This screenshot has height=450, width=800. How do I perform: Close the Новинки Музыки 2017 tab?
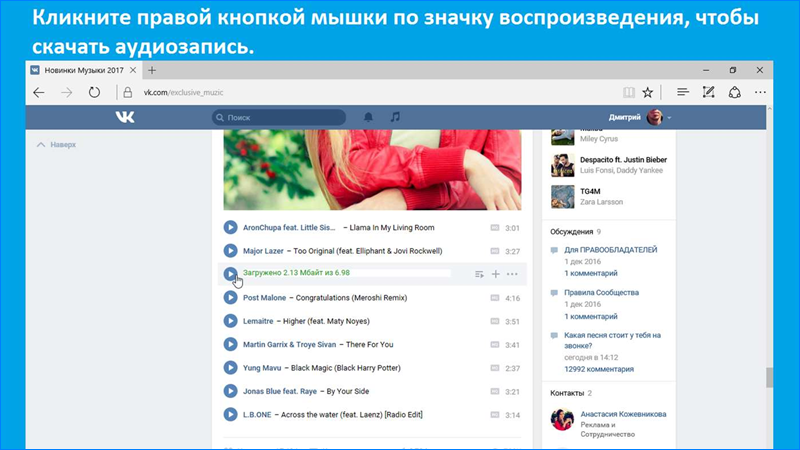(133, 70)
